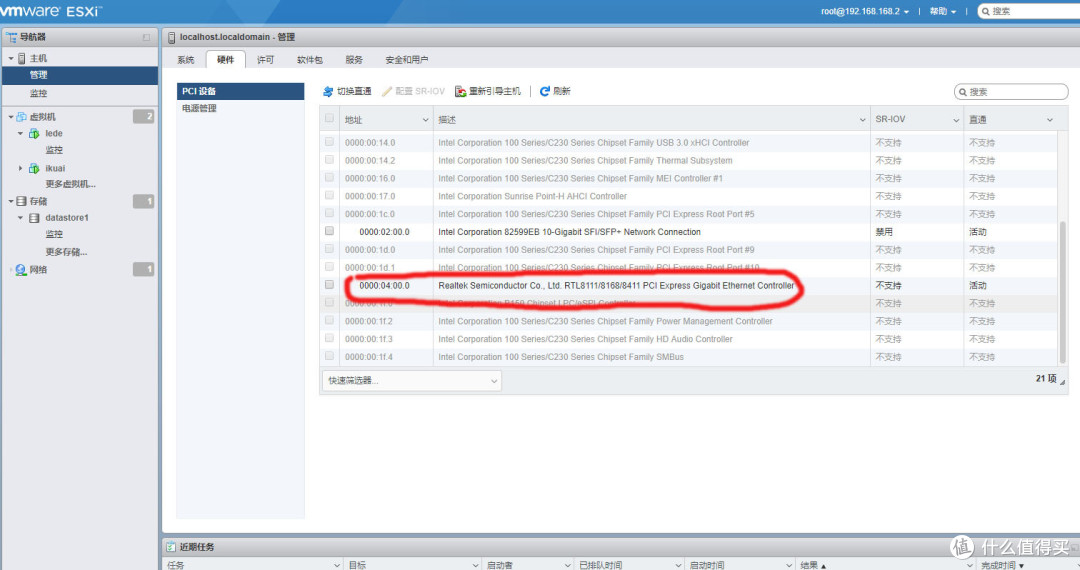Click the networking count badge
Viewport: 1080px width, 570px height.
pyautogui.click(x=143, y=269)
